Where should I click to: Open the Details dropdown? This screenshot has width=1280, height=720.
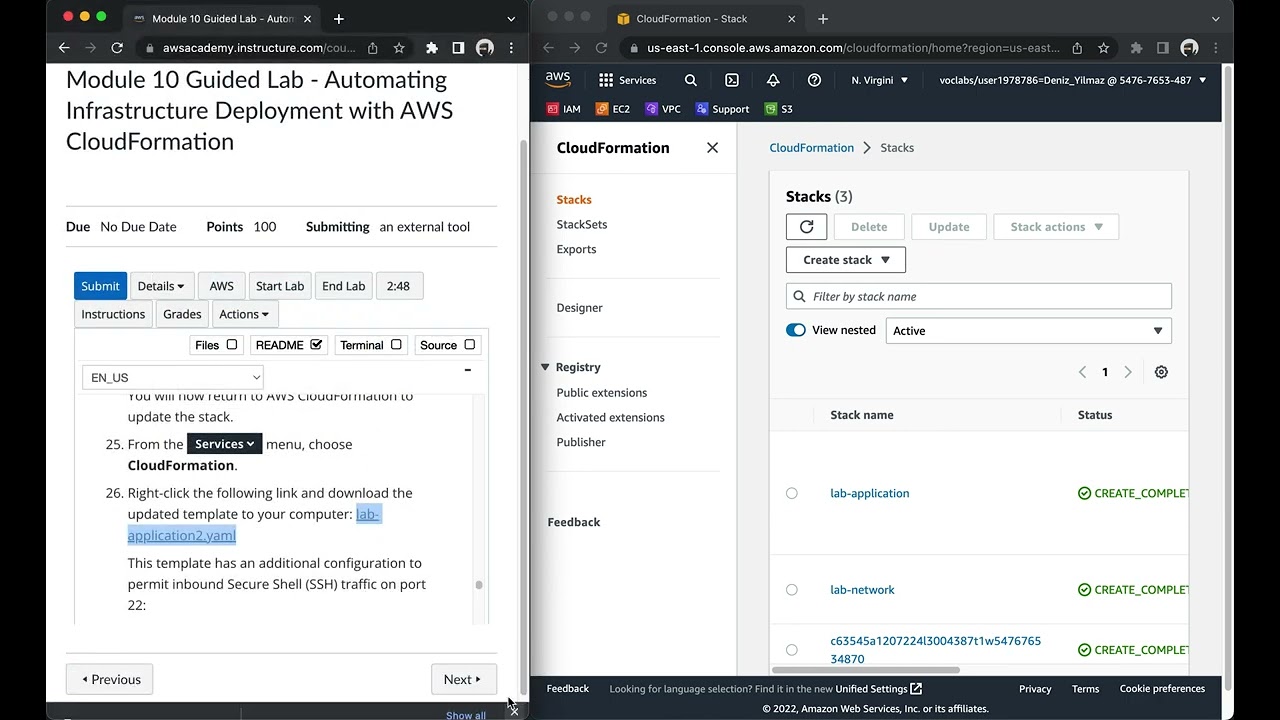pyautogui.click(x=161, y=286)
